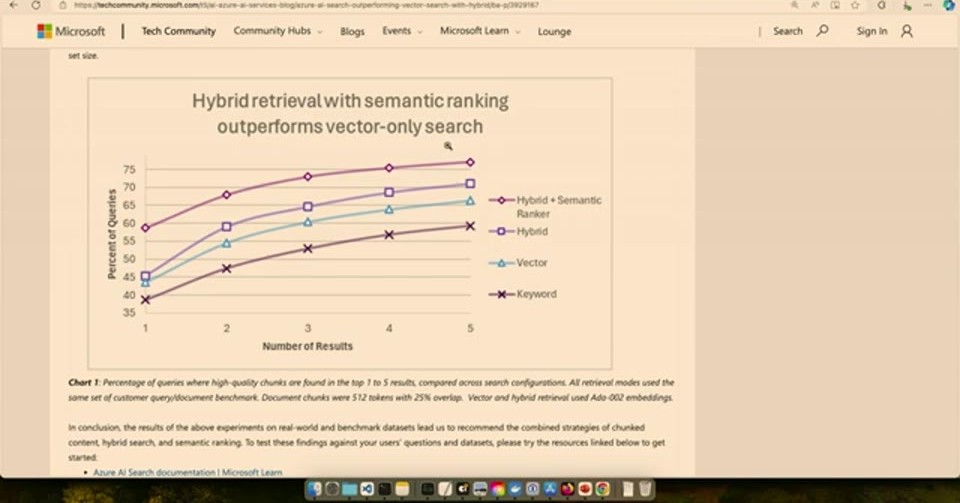Reload the page with refresh icon
The height and width of the screenshot is (503, 960).
36,5
